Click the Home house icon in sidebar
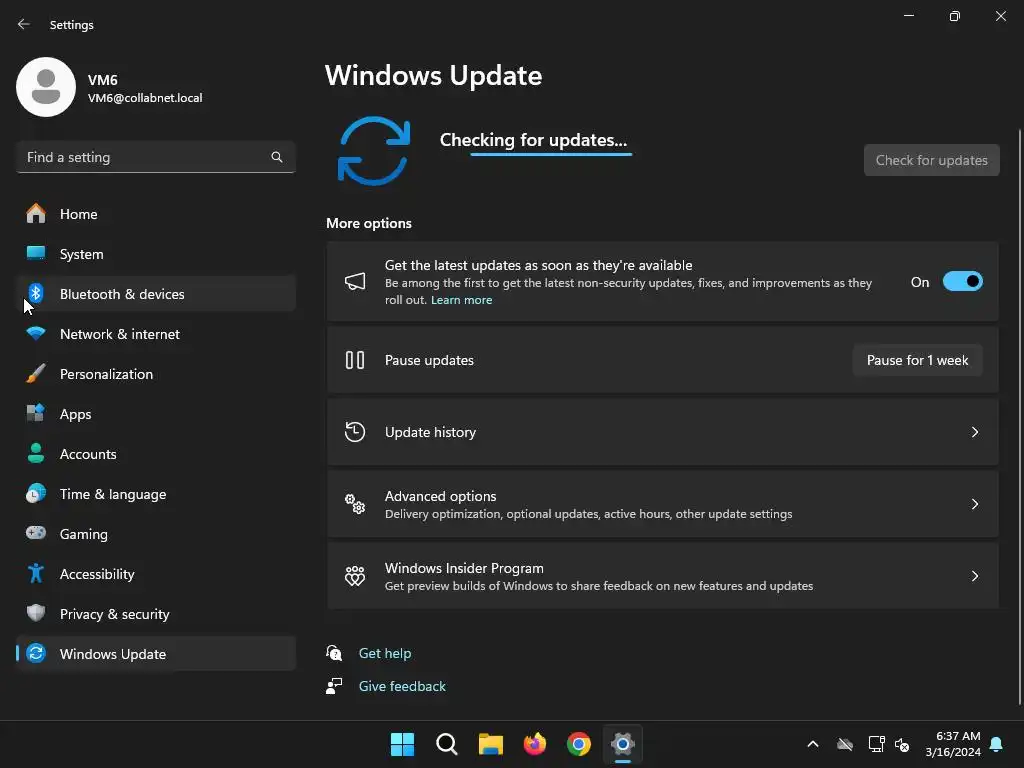 36,214
